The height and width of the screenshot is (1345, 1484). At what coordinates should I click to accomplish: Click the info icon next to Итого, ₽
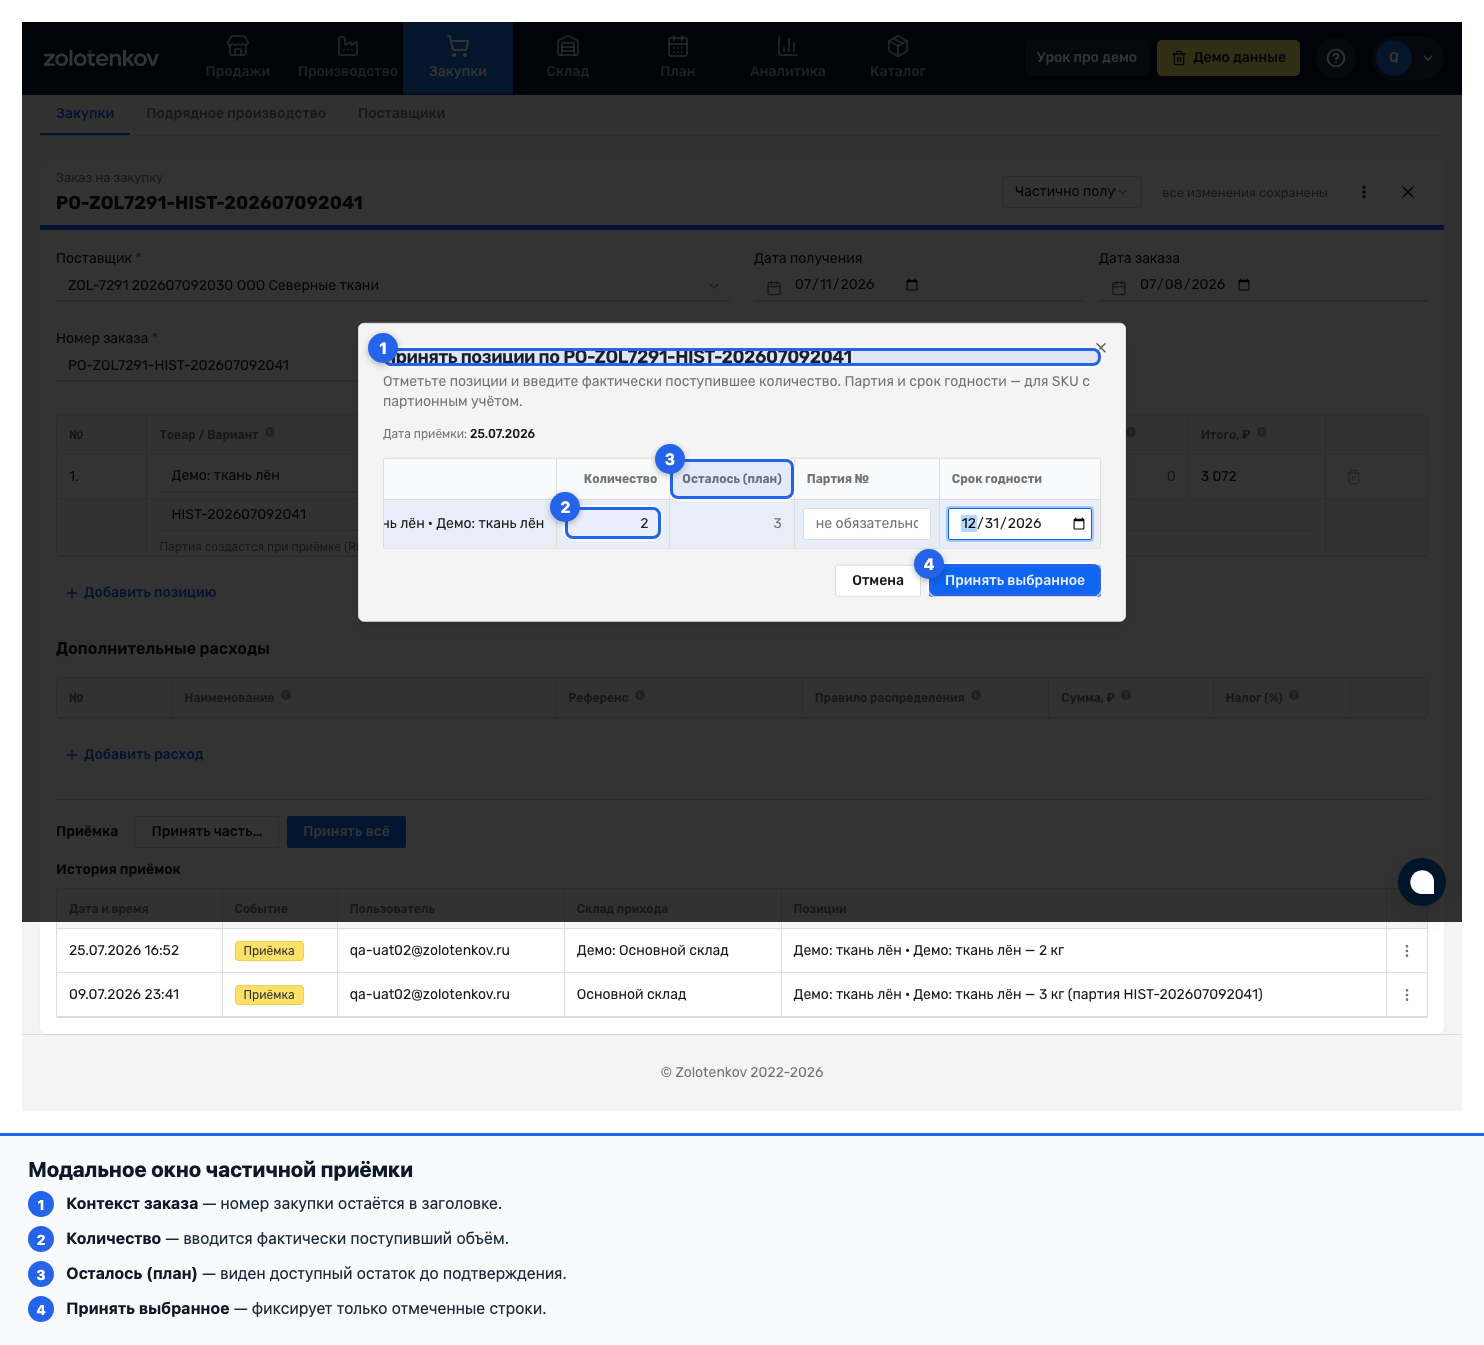click(x=1262, y=433)
